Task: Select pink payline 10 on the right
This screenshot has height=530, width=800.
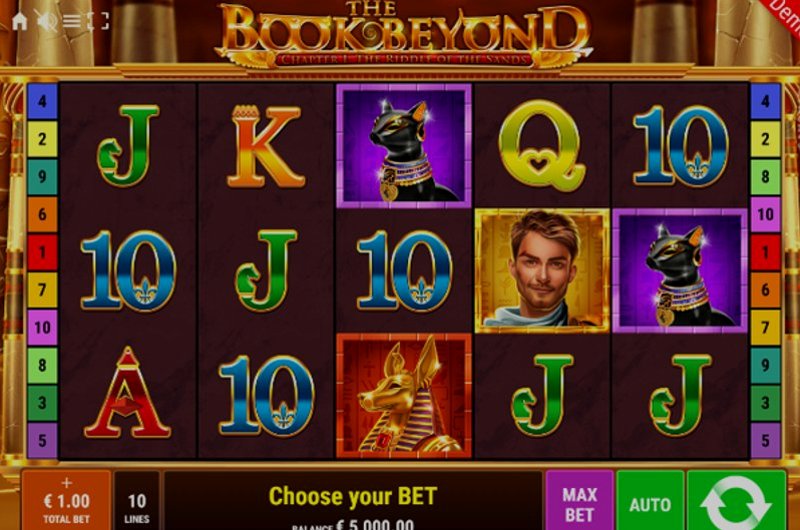Action: point(765,214)
